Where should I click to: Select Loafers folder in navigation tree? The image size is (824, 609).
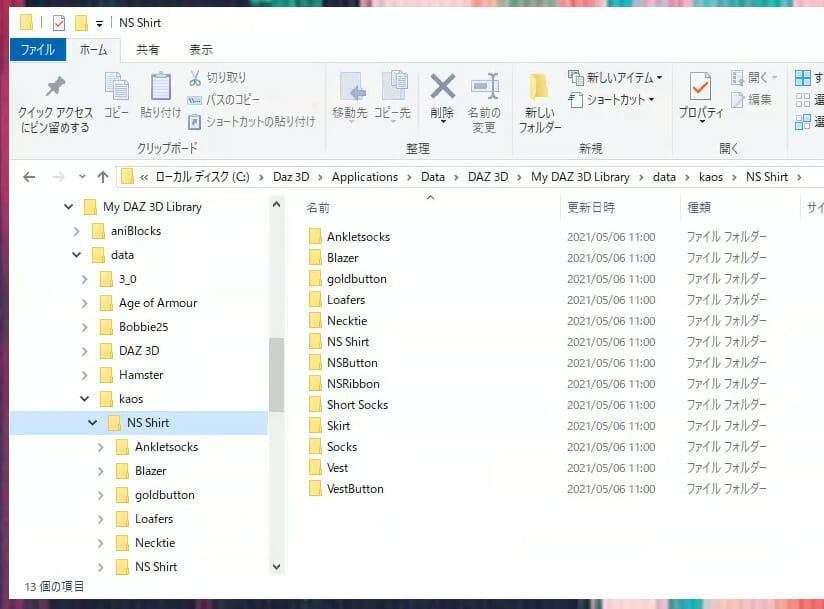coord(154,519)
